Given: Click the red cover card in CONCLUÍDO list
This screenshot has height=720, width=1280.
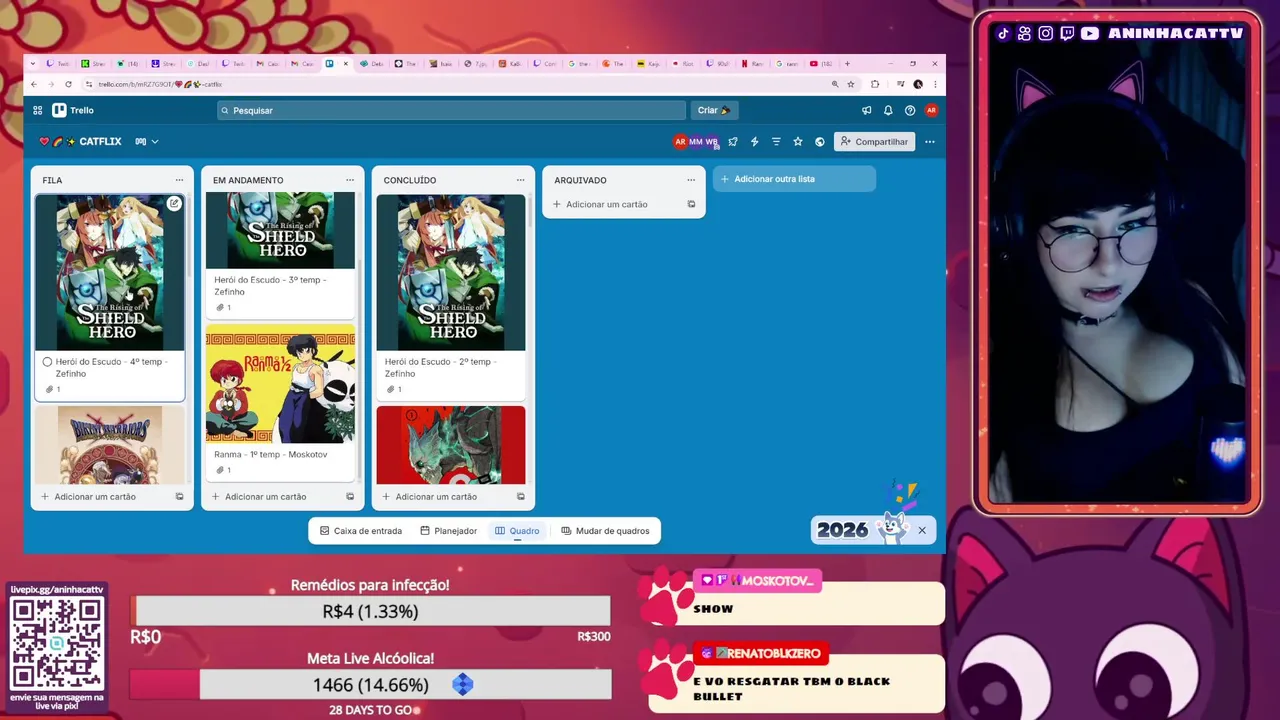Looking at the screenshot, I should click(x=451, y=445).
